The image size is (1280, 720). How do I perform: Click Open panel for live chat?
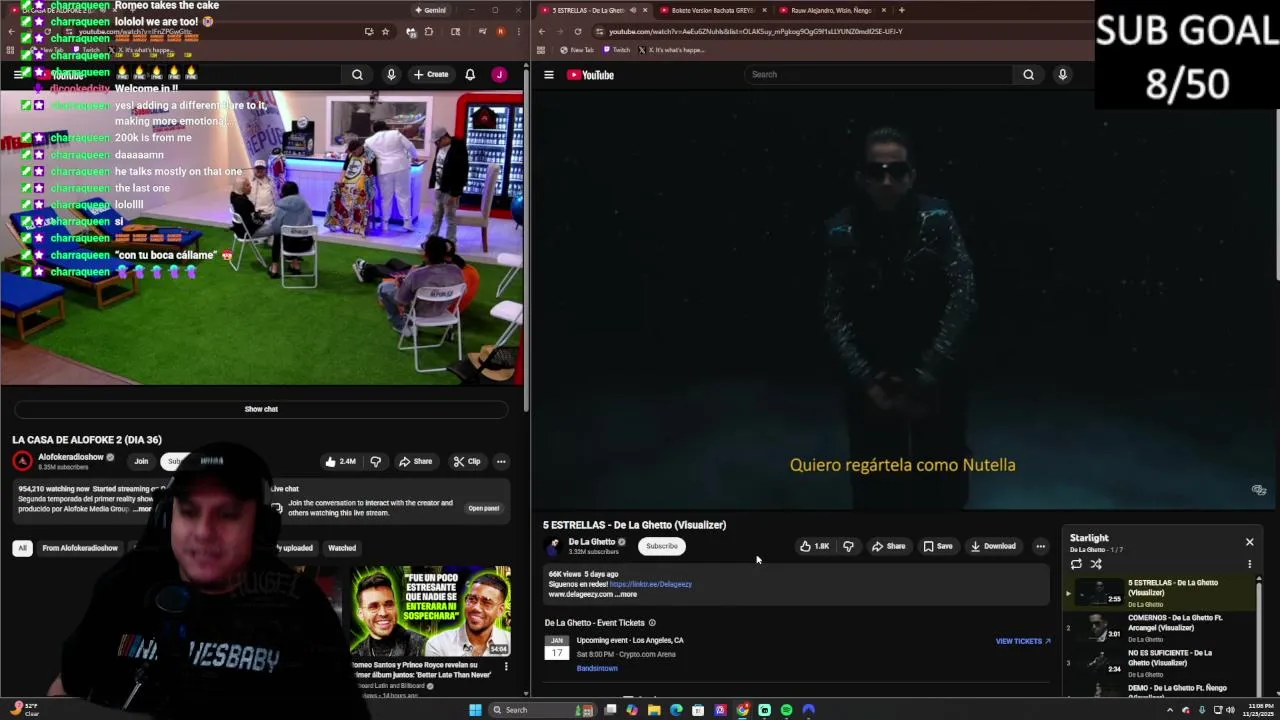483,508
